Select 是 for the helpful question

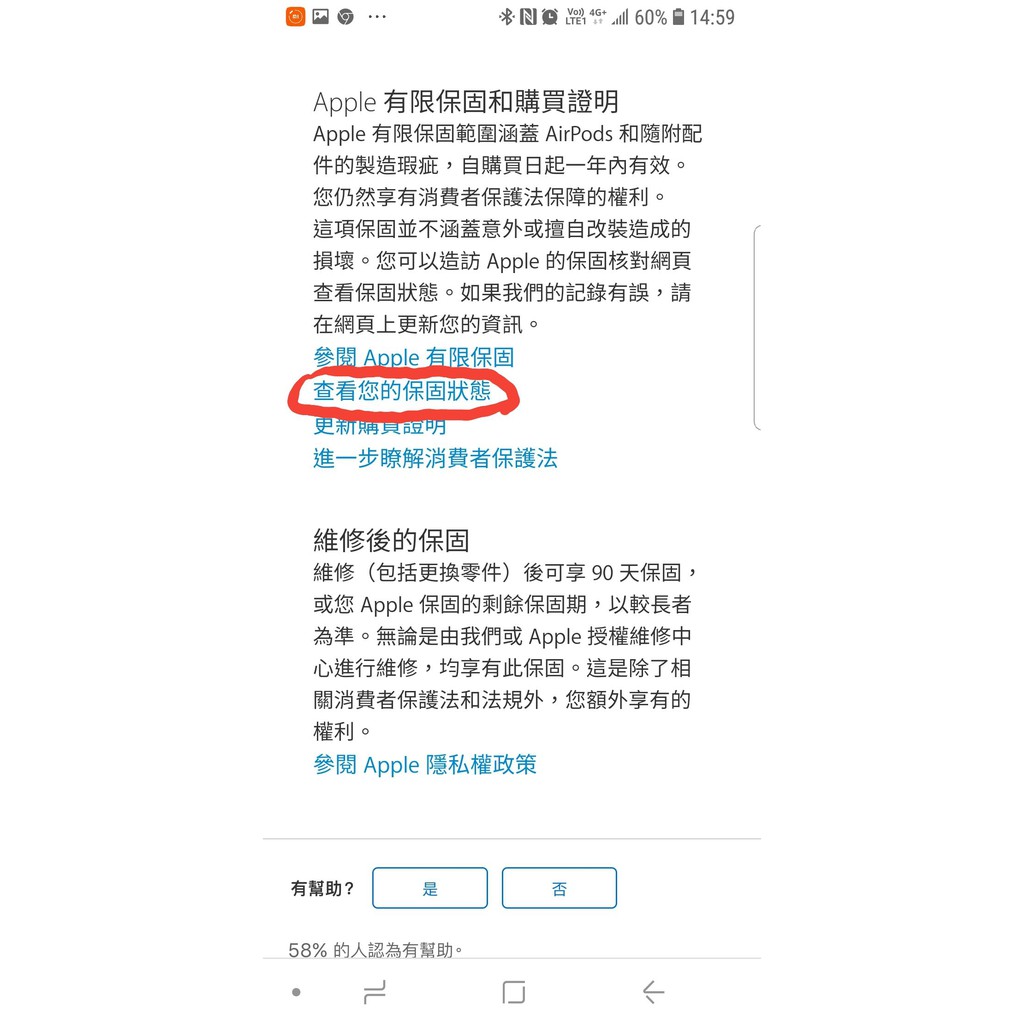tap(430, 888)
